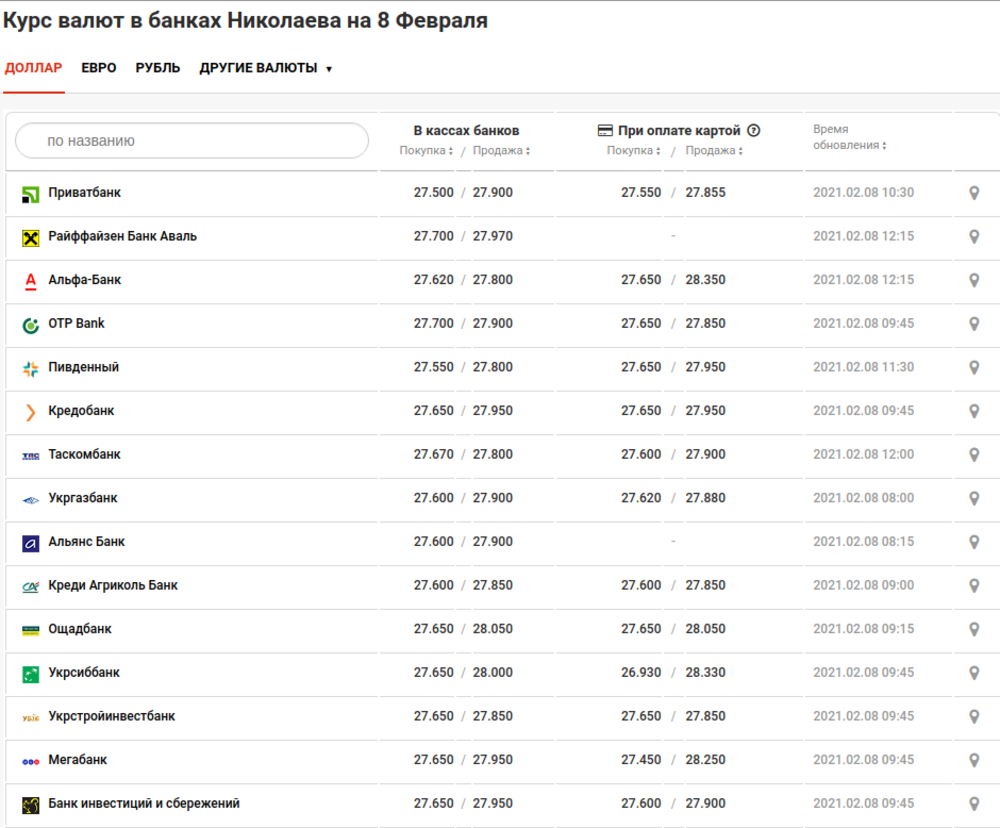Screen dimensions: 1000x828
Task: Open the Ощадбанк link
Action: tap(80, 629)
